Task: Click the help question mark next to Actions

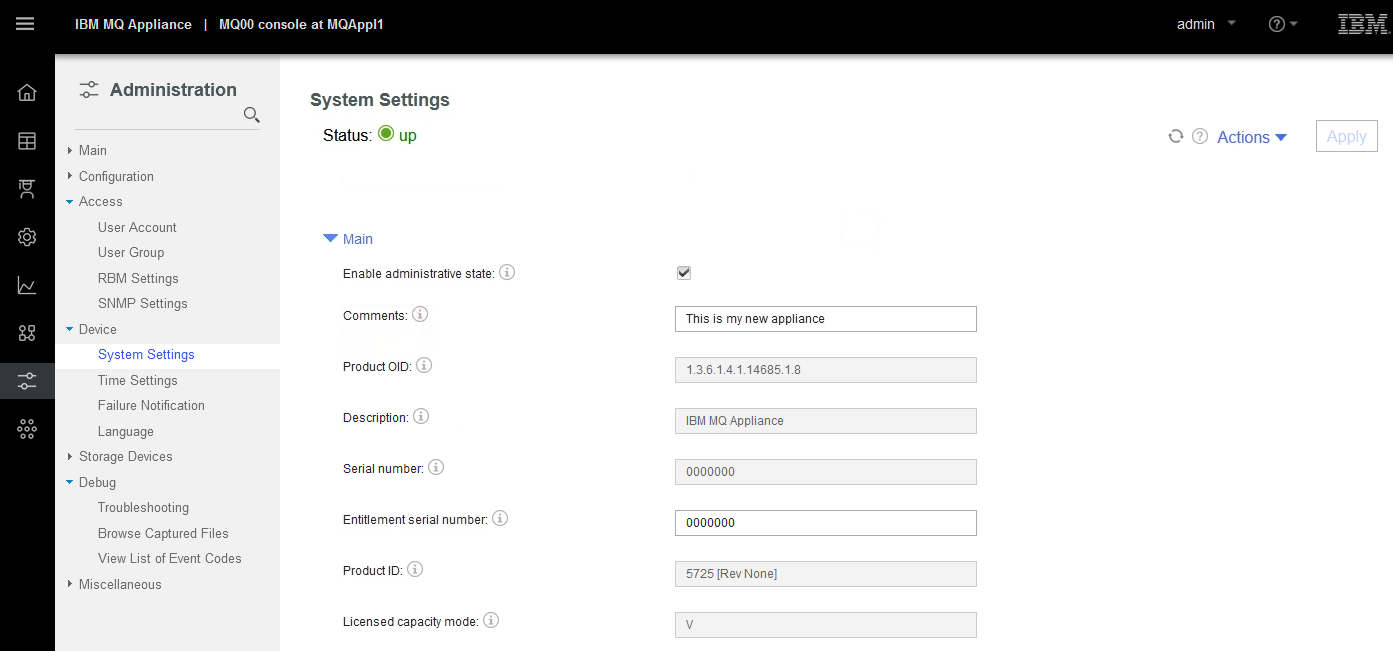Action: point(1200,136)
